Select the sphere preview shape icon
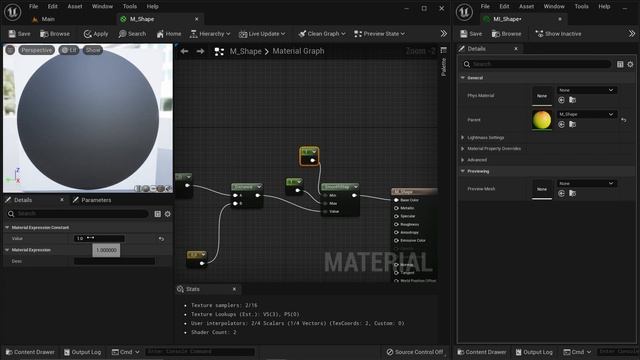Image resolution: width=640 pixels, height=360 pixels. [145, 189]
